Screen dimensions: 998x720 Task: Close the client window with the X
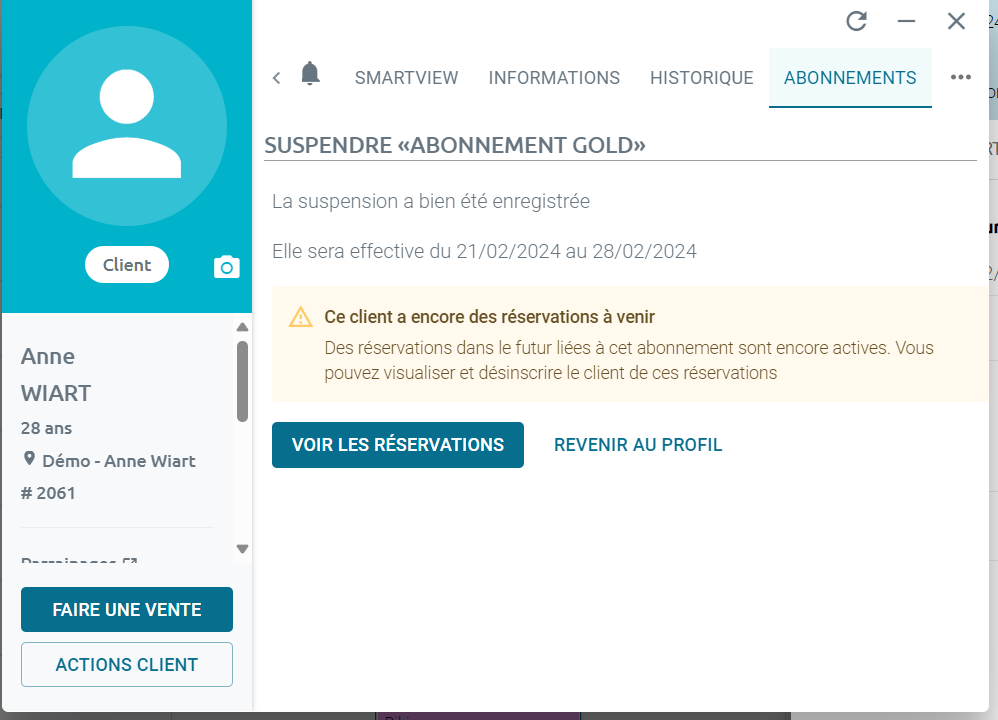coord(956,21)
